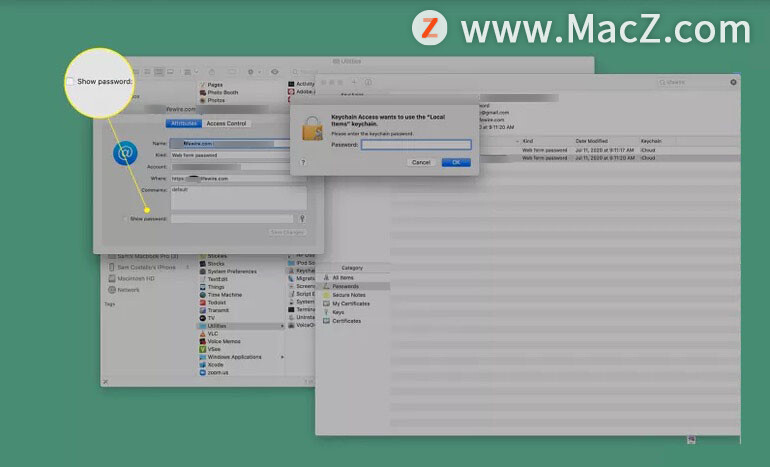Select Photos app in Finder list
This screenshot has width=770, height=467.
pyautogui.click(x=216, y=100)
